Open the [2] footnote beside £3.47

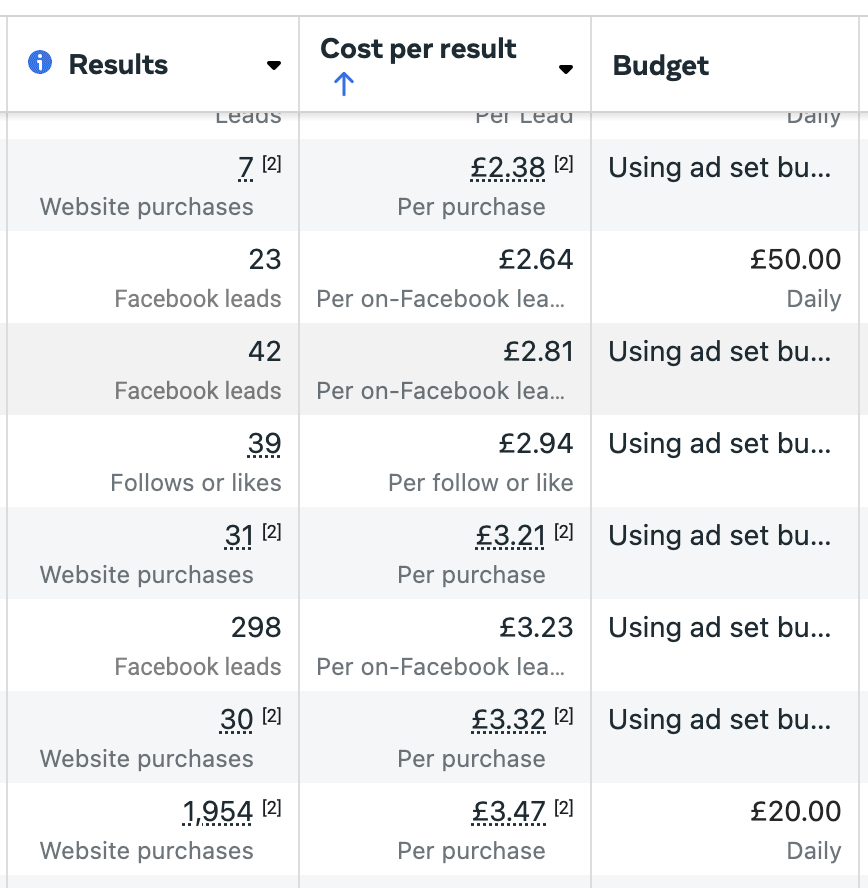563,808
